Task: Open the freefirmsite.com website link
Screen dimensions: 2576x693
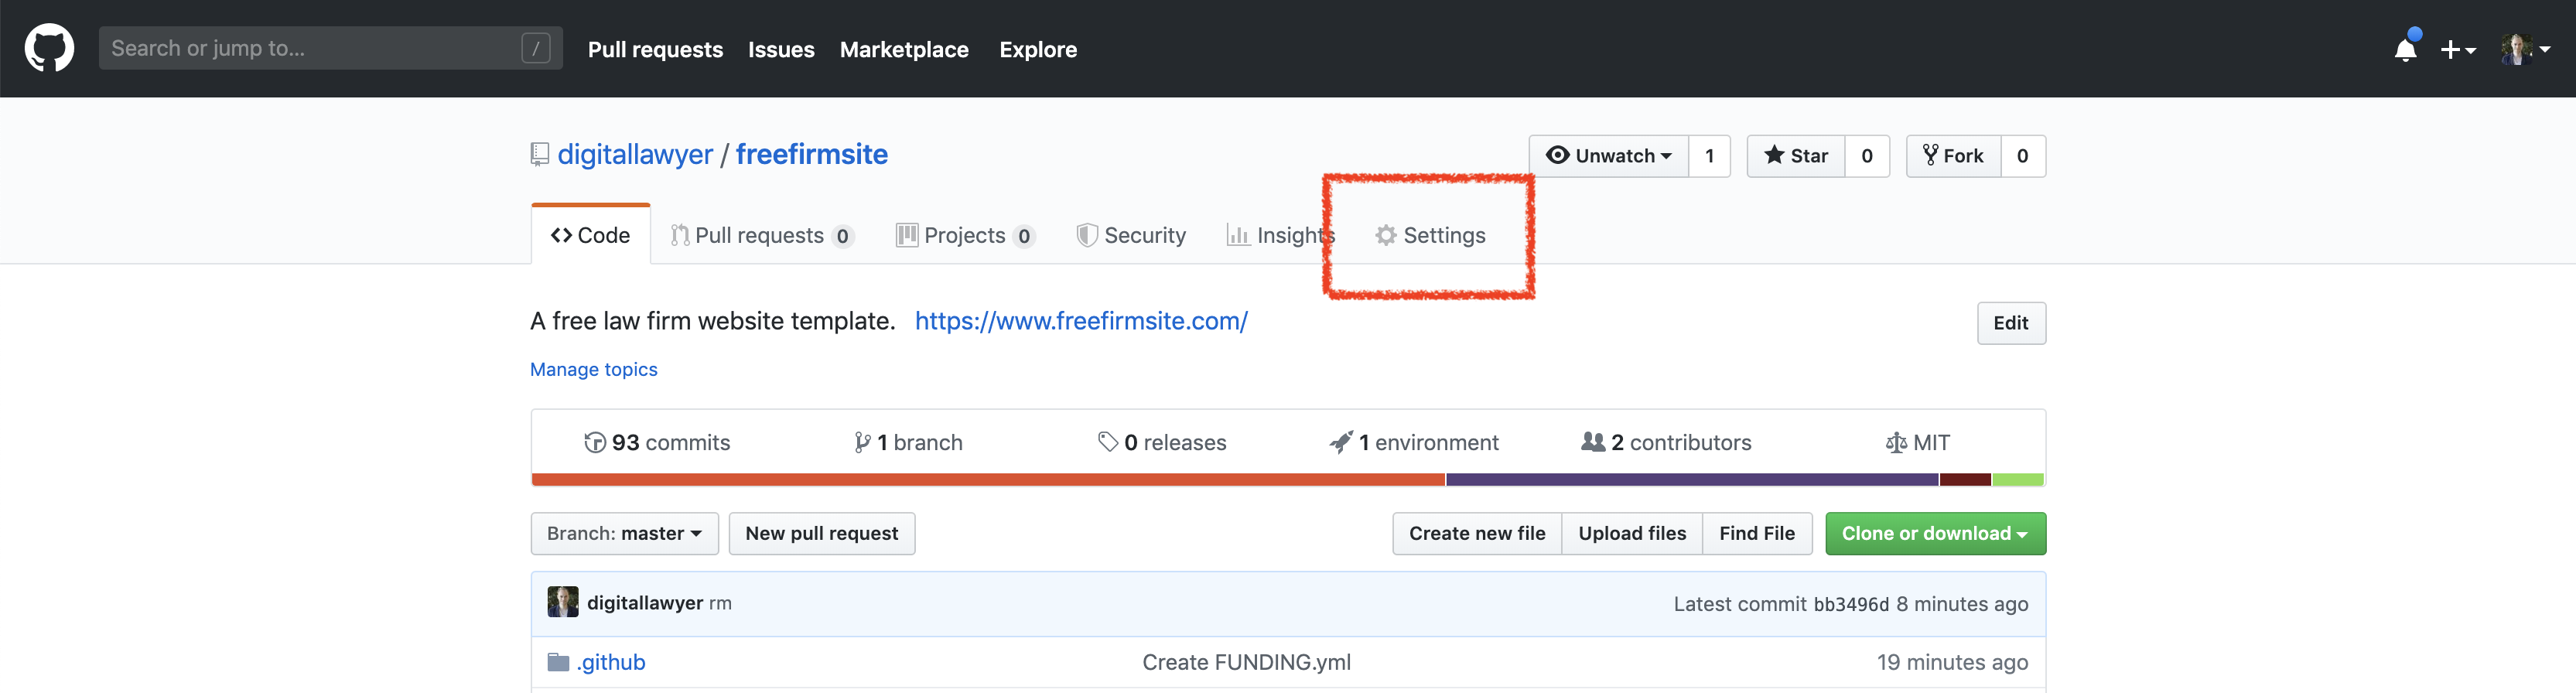Action: tap(1081, 321)
